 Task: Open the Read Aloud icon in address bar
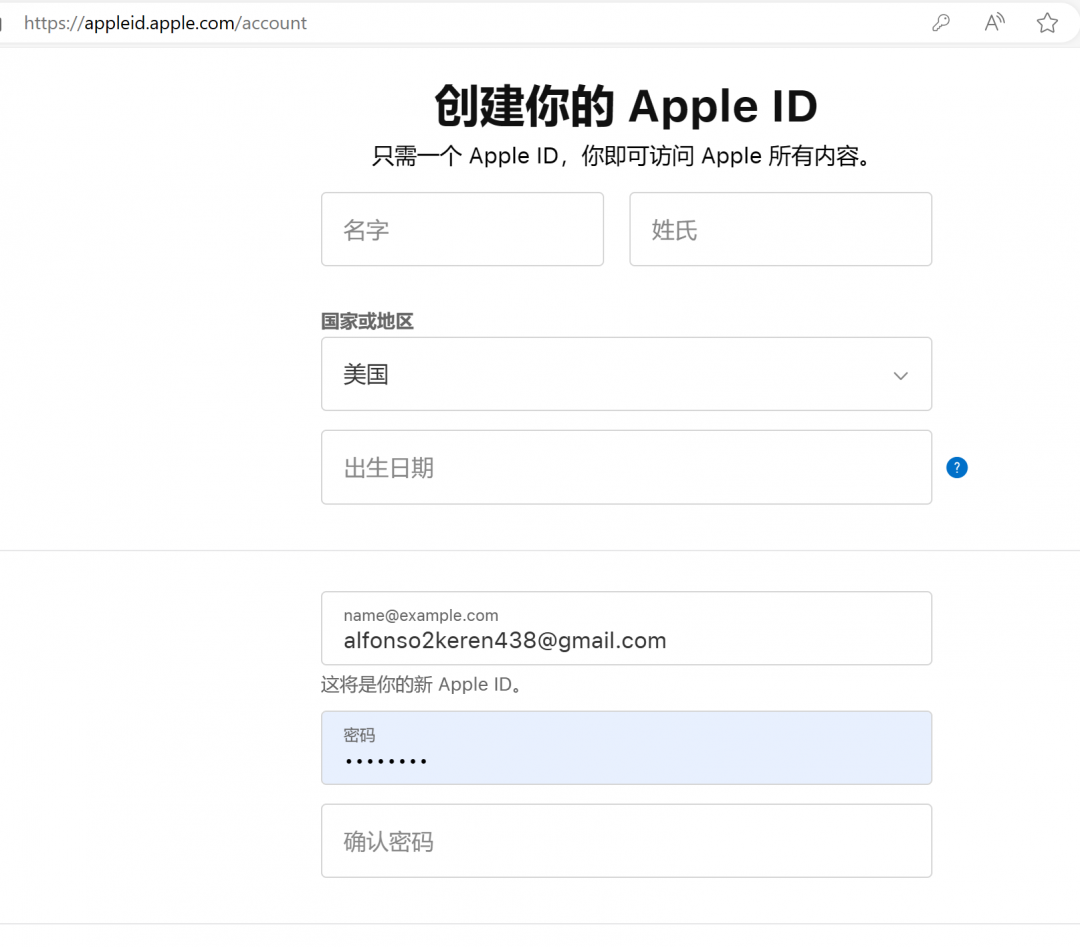point(994,23)
